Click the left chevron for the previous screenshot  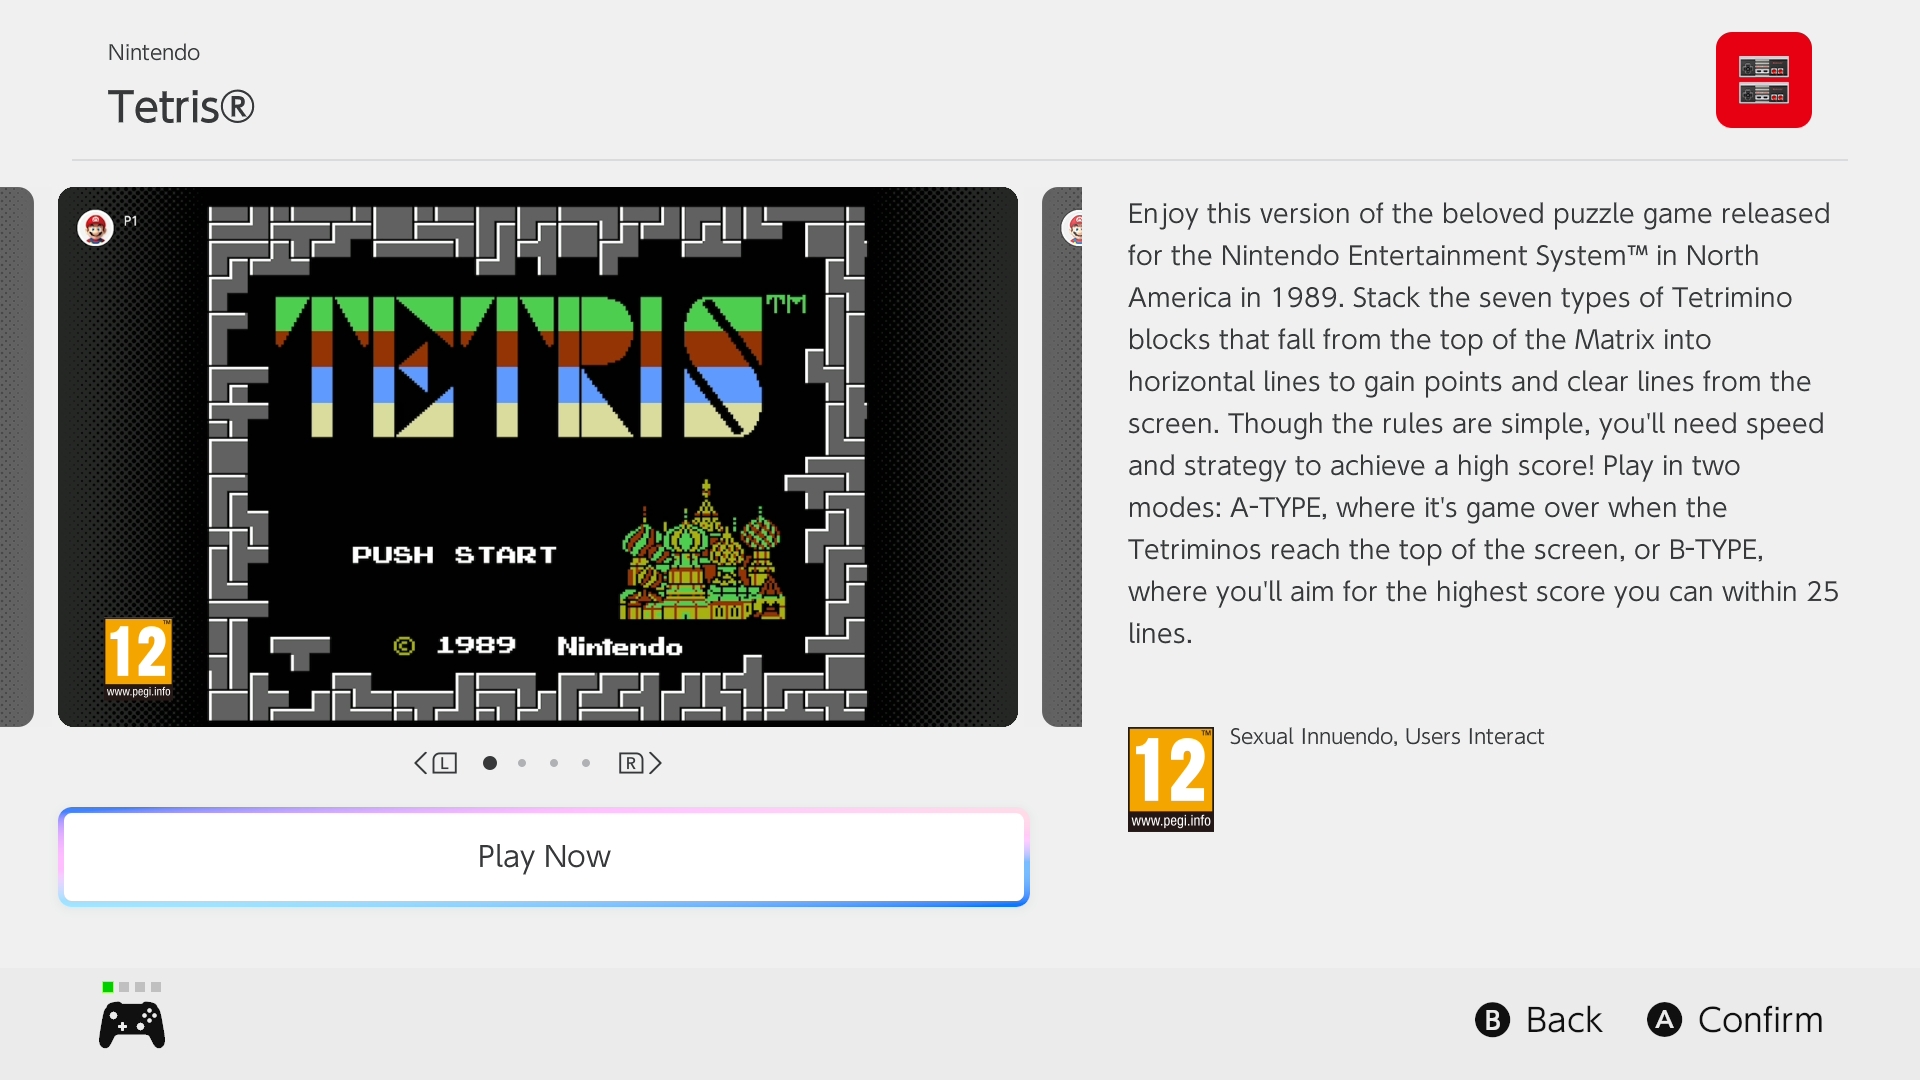click(x=420, y=764)
